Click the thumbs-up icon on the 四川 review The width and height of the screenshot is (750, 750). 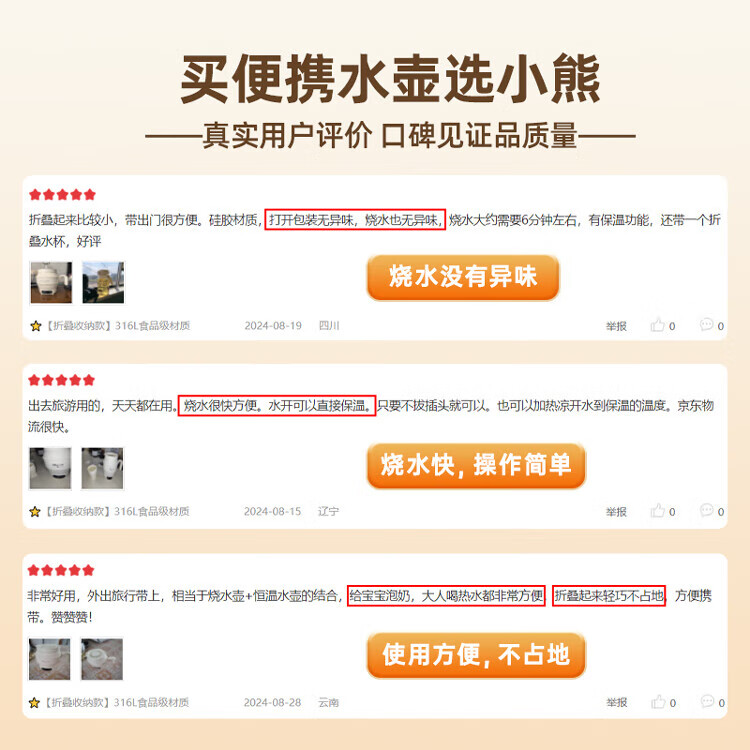658,325
